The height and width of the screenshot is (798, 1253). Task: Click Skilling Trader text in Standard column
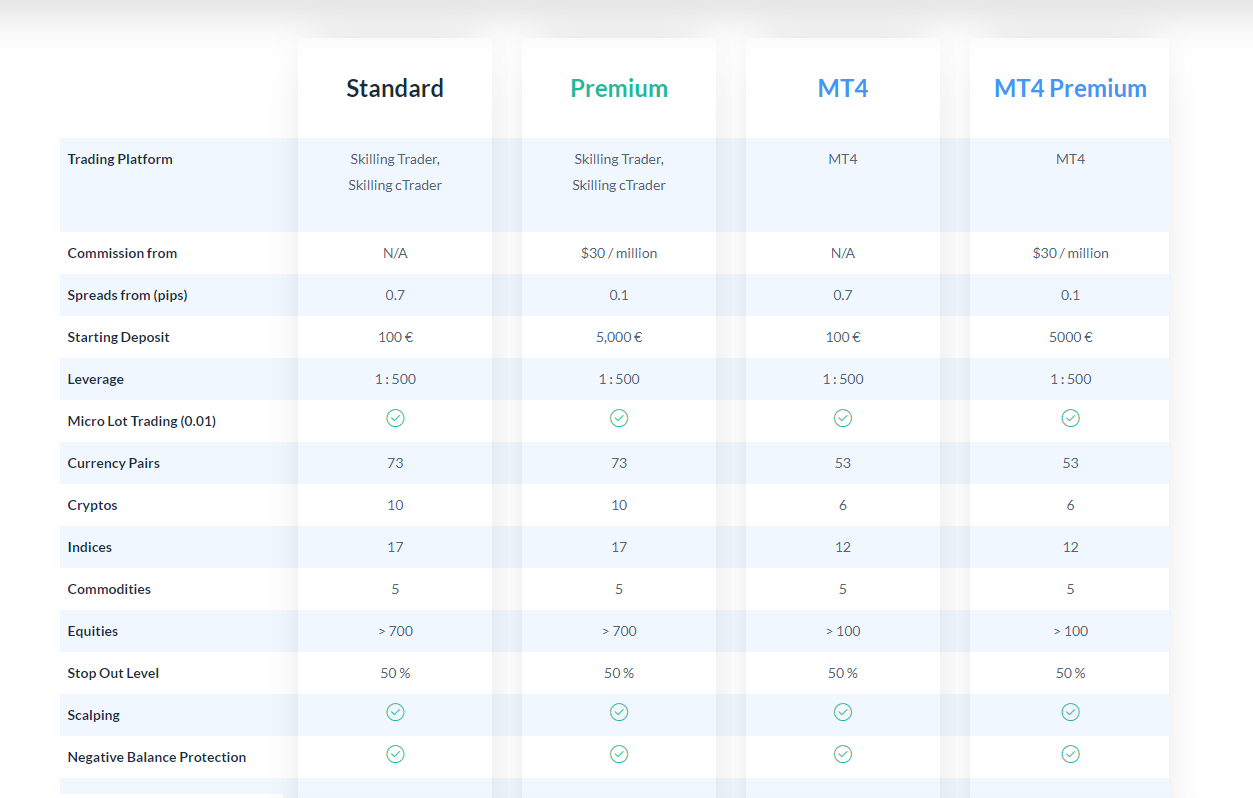point(395,159)
